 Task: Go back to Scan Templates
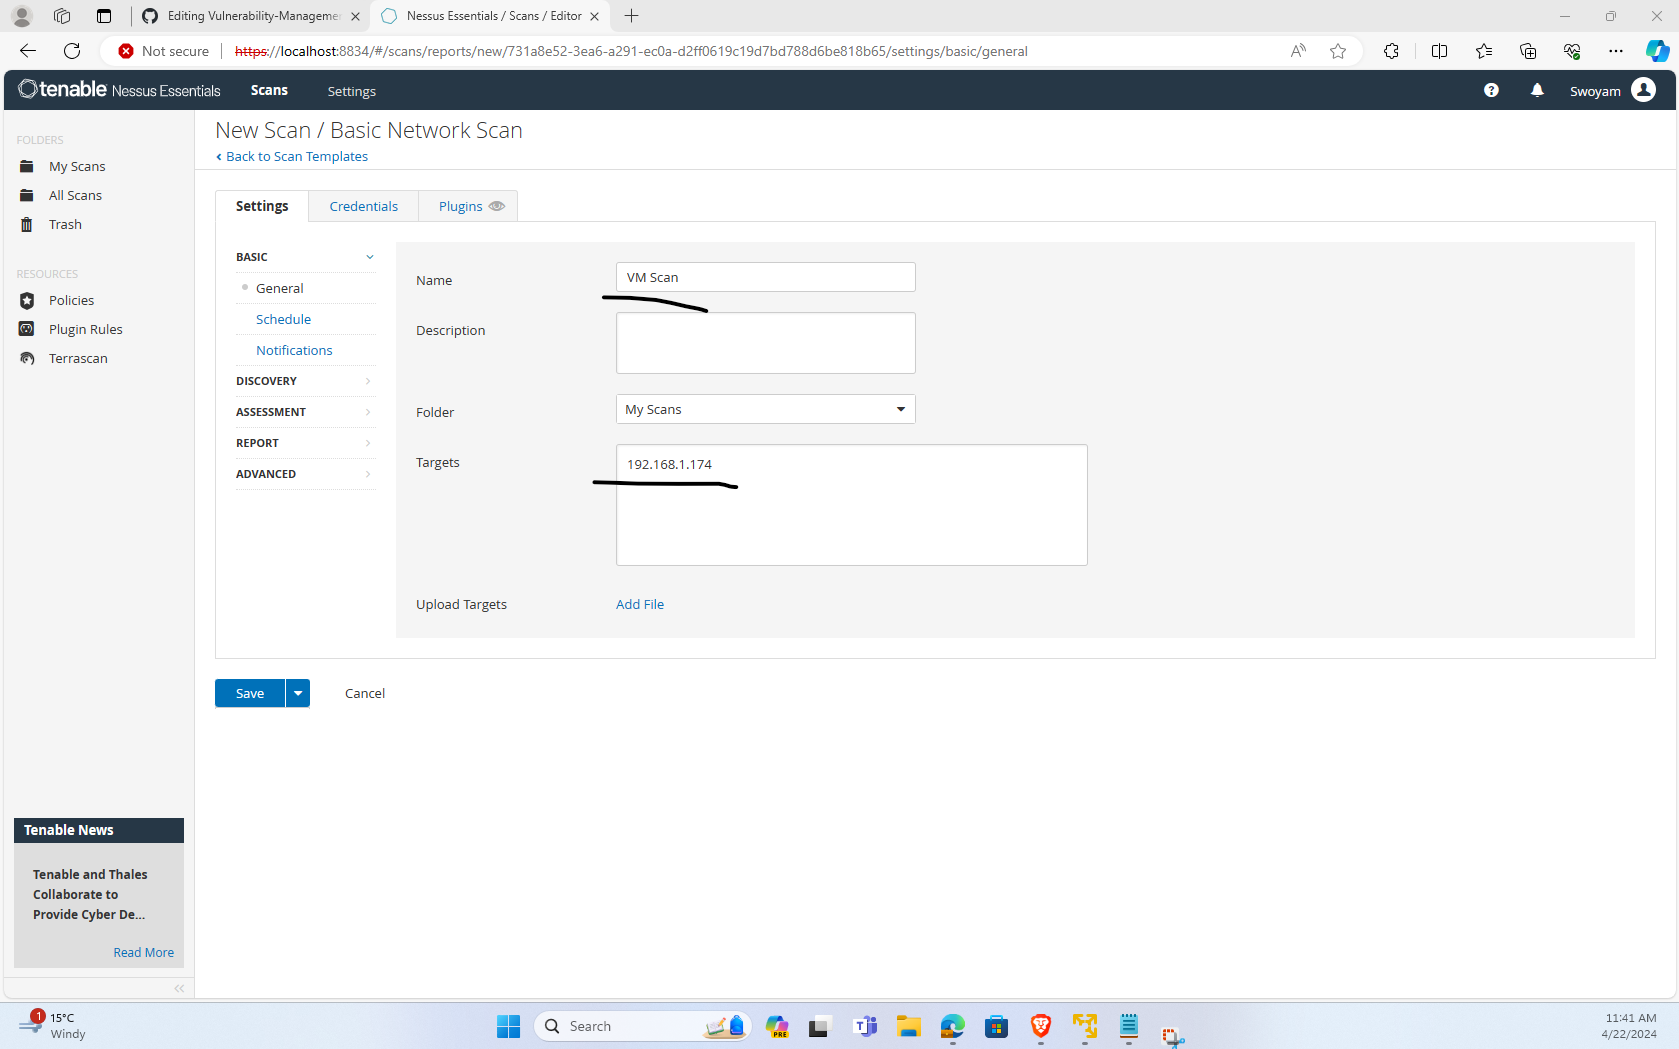291,156
